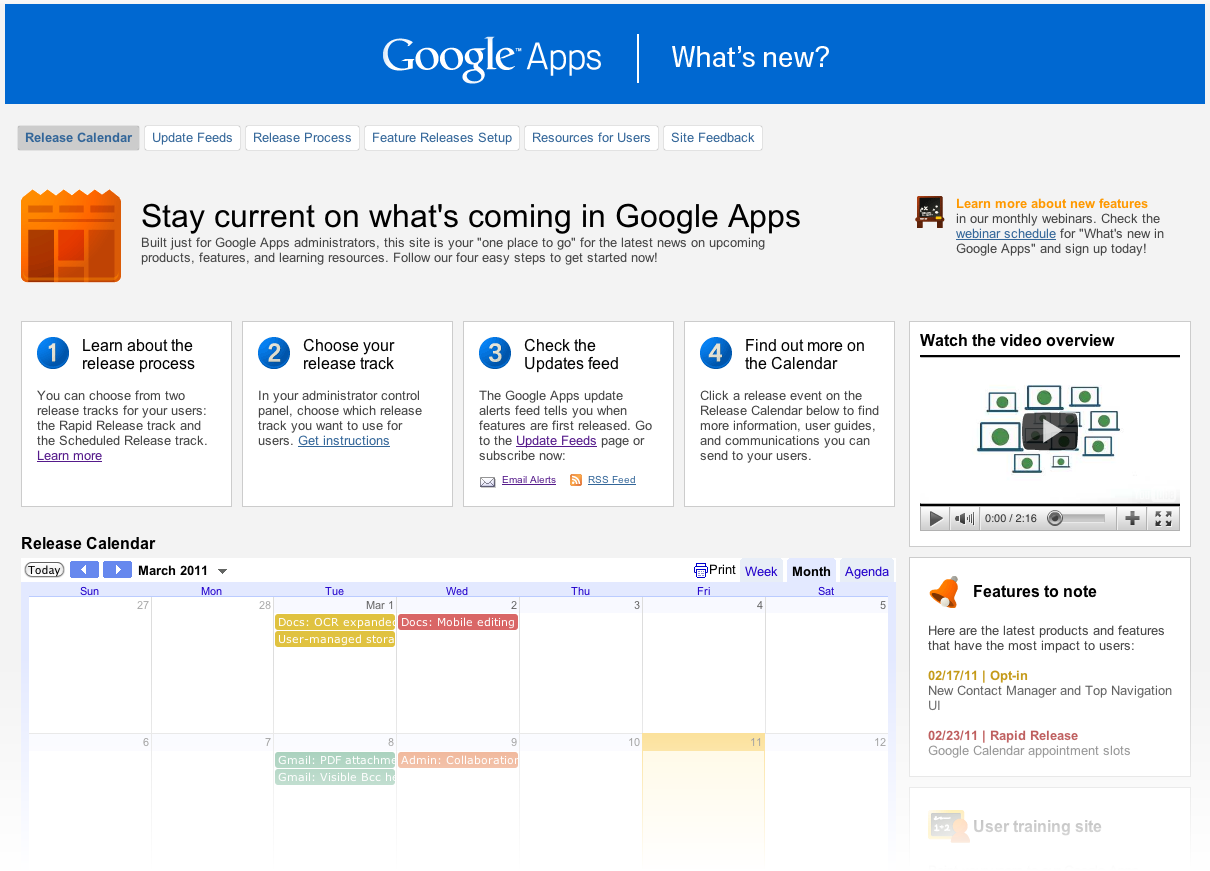Expand the video to fullscreen

click(1163, 518)
